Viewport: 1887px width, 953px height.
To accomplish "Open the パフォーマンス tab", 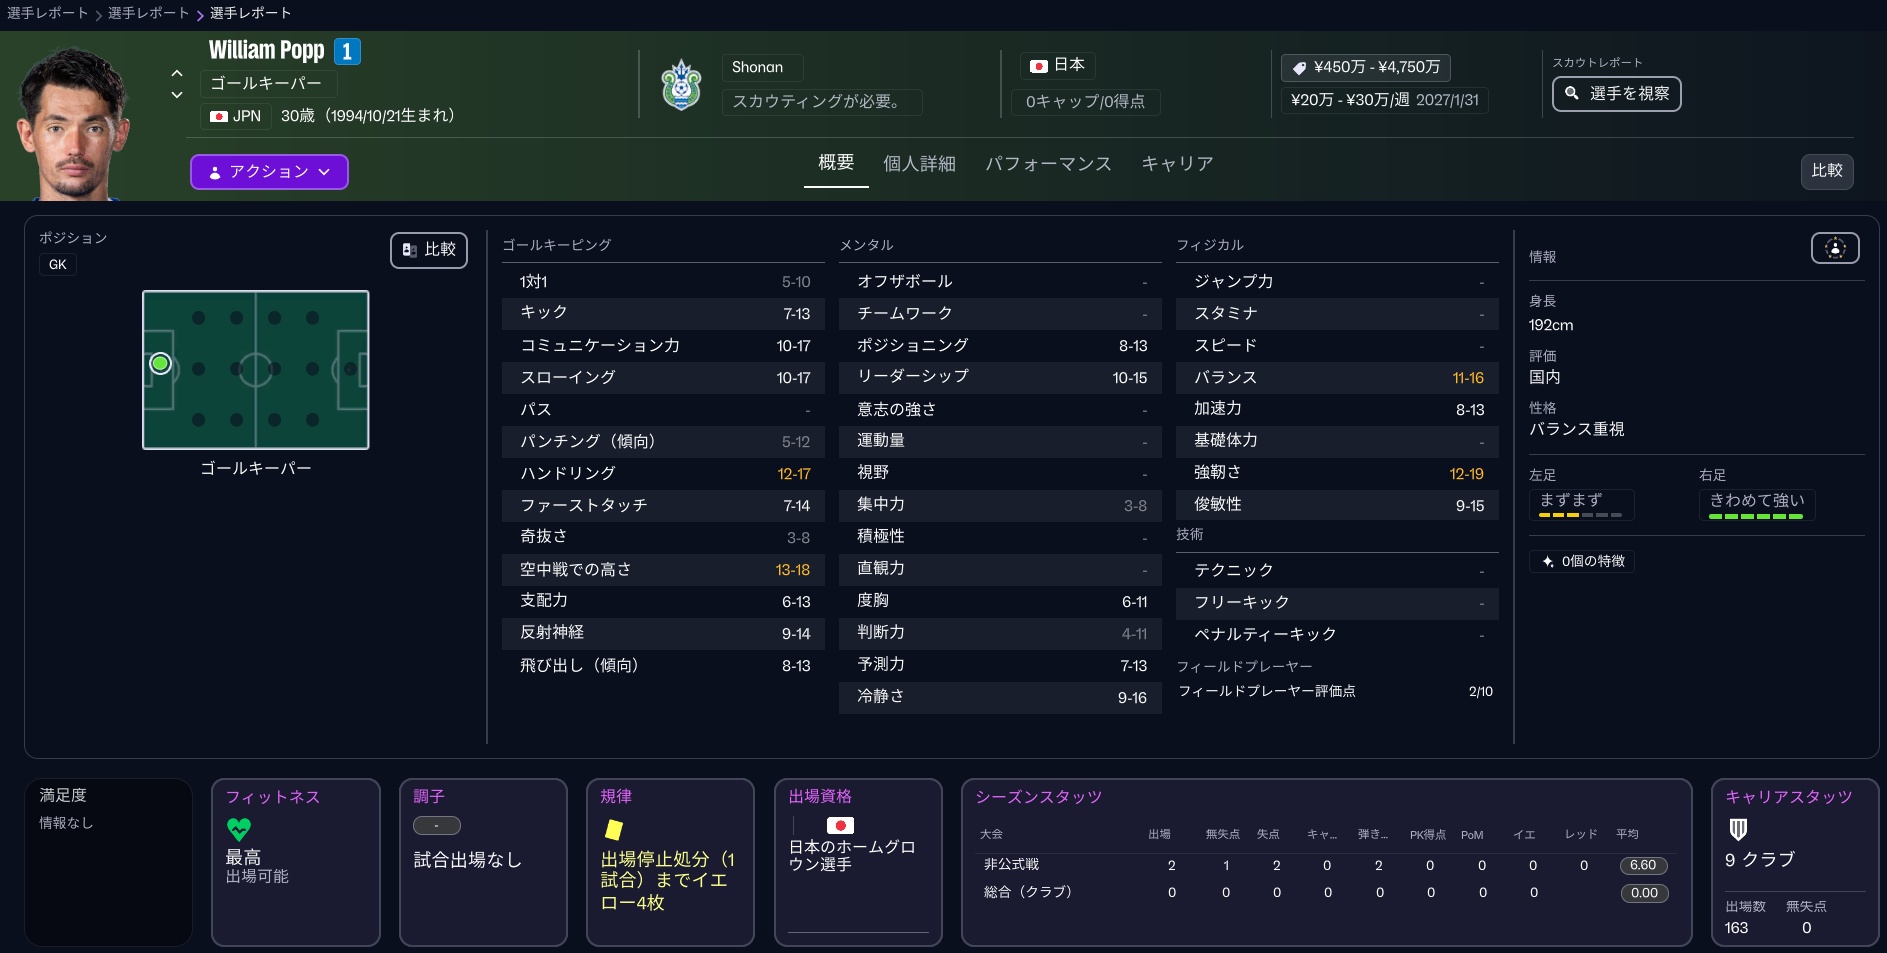I will [x=1048, y=164].
